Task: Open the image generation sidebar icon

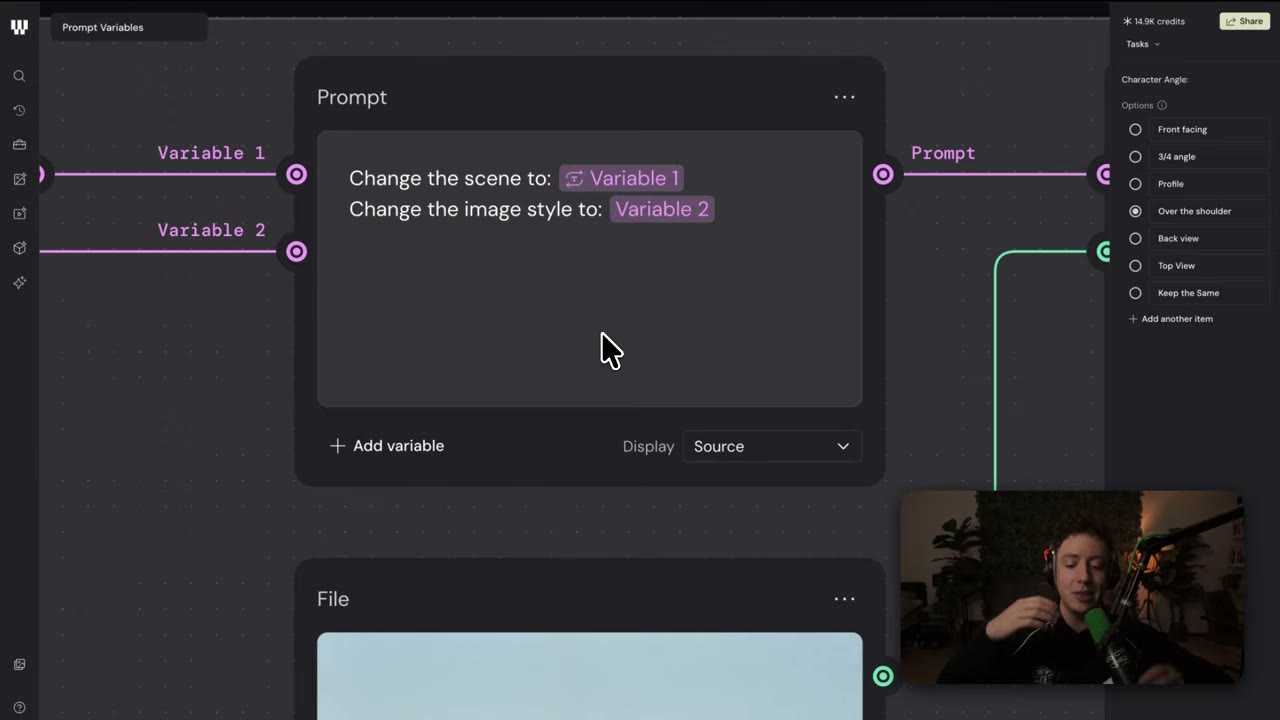Action: [x=19, y=179]
